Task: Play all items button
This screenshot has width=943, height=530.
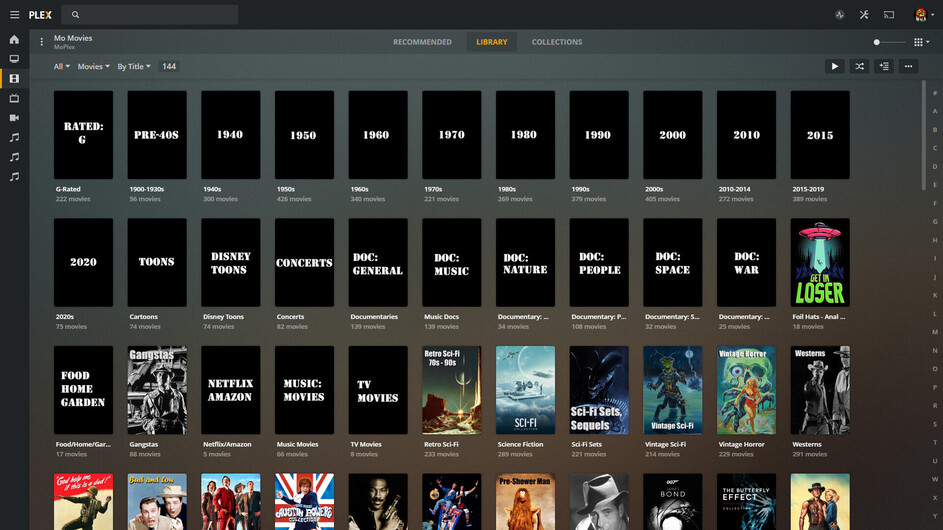Action: point(835,66)
